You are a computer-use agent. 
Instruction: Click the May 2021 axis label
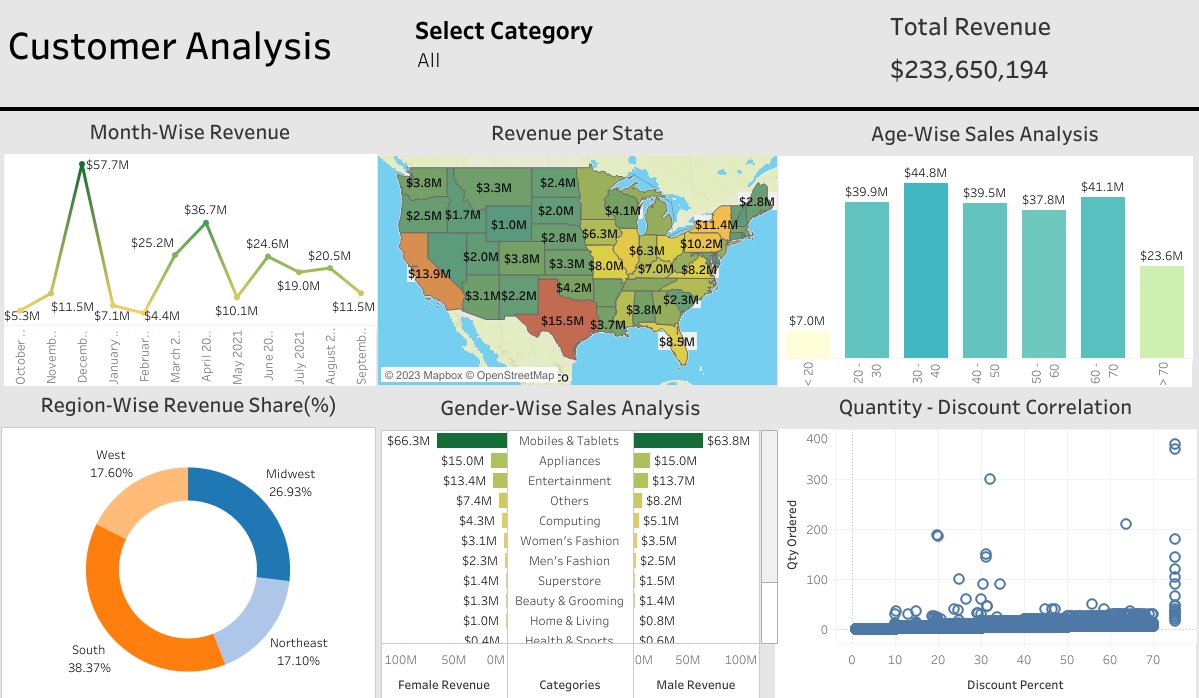[x=237, y=357]
